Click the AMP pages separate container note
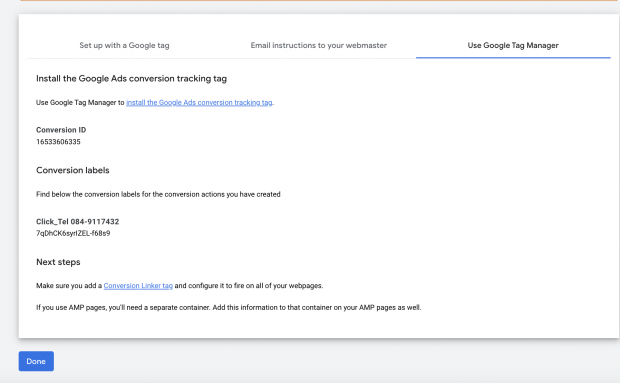Viewport: 620px width, 383px height. (x=229, y=308)
